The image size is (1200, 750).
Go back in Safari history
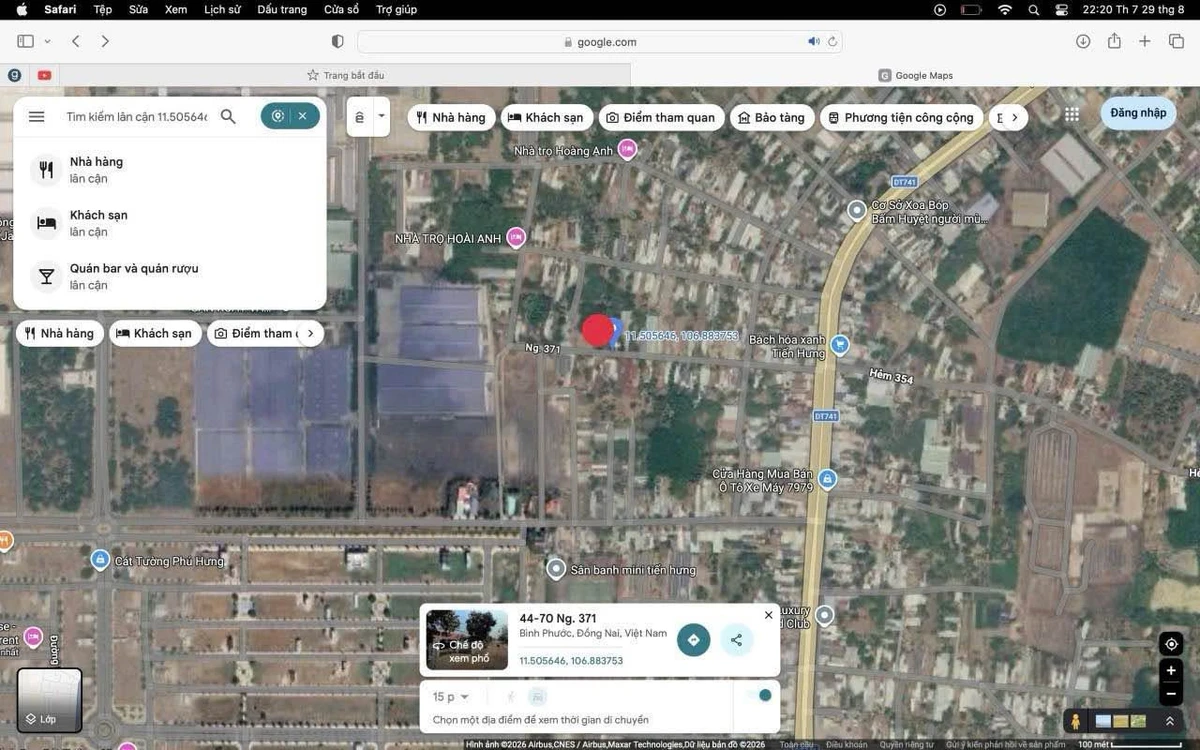point(76,41)
